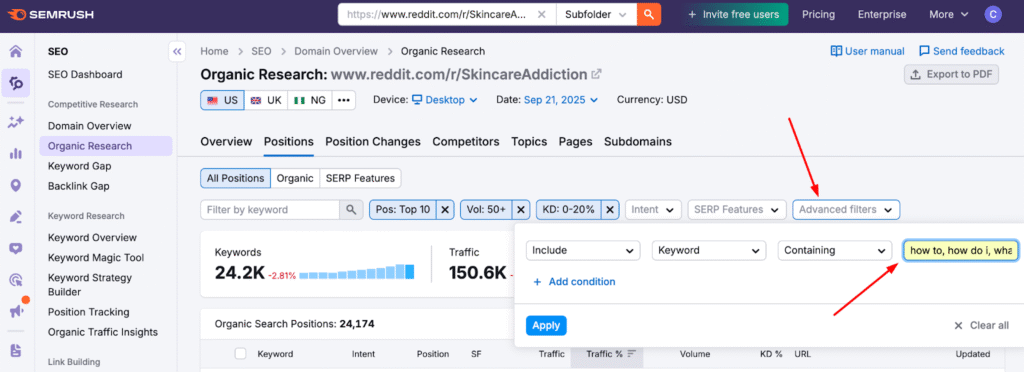Open the Subfolder scope dropdown
The width and height of the screenshot is (1024, 372).
tap(596, 14)
